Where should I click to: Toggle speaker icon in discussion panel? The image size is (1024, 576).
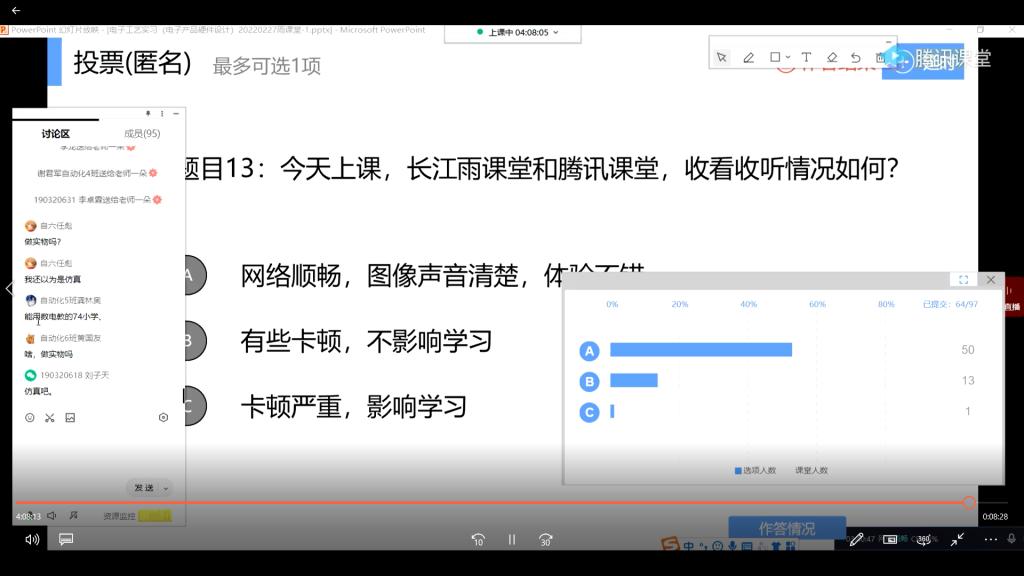click(x=52, y=515)
